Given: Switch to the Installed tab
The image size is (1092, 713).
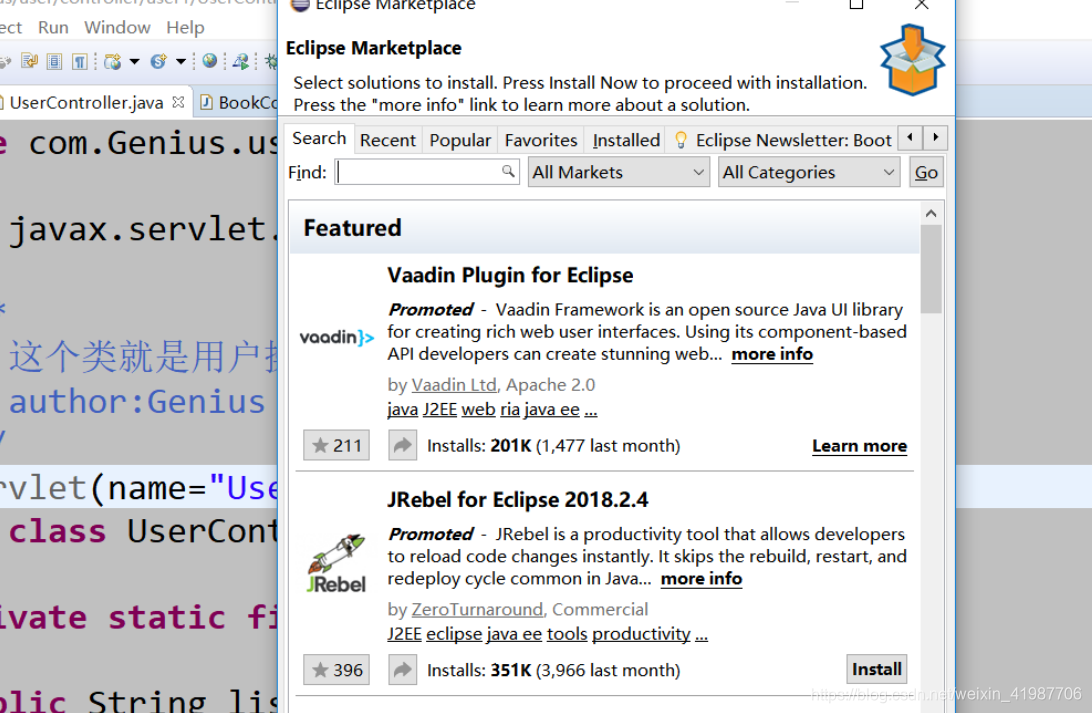Looking at the screenshot, I should coord(626,140).
